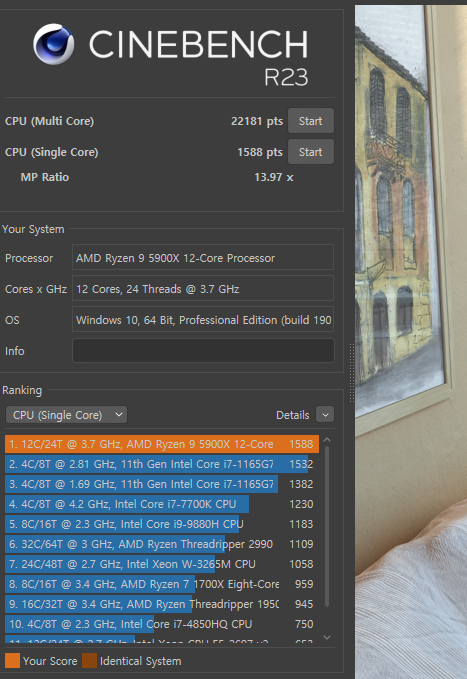Click the 1588 pts single core score
Screen dimensions: 467x679
pyautogui.click(x=259, y=152)
